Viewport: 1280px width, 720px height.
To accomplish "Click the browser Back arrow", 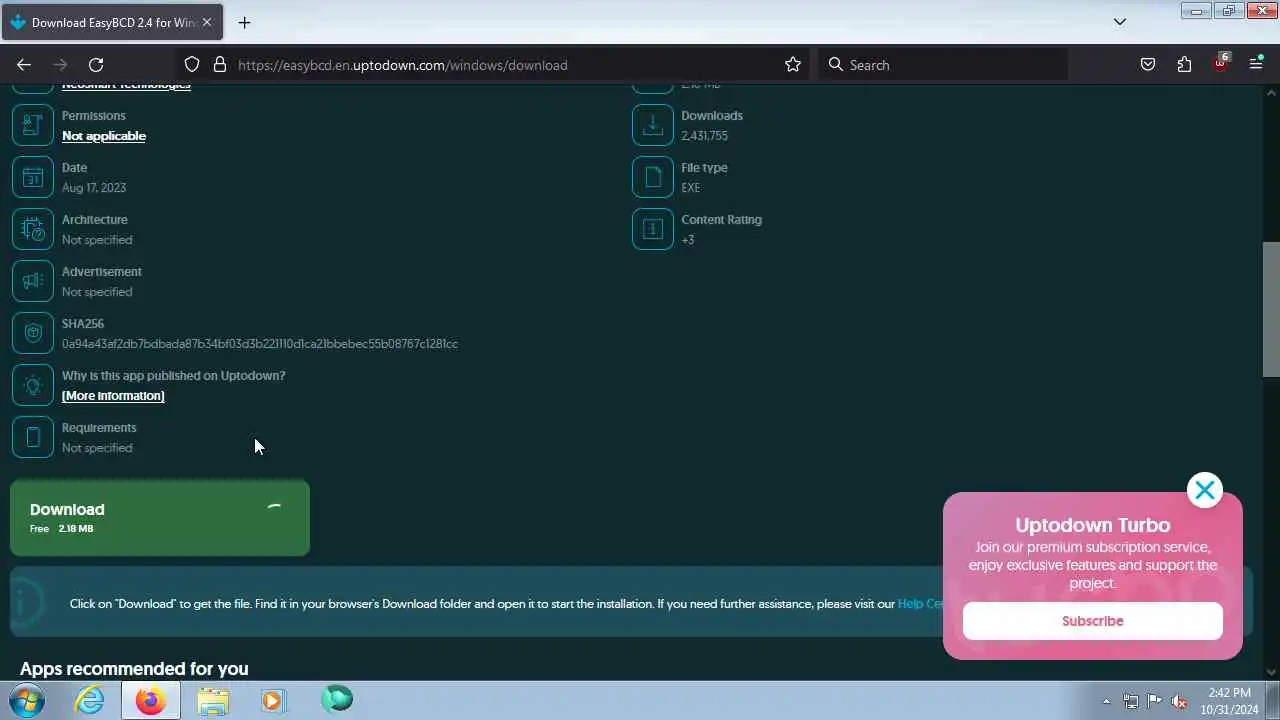I will click(x=24, y=65).
